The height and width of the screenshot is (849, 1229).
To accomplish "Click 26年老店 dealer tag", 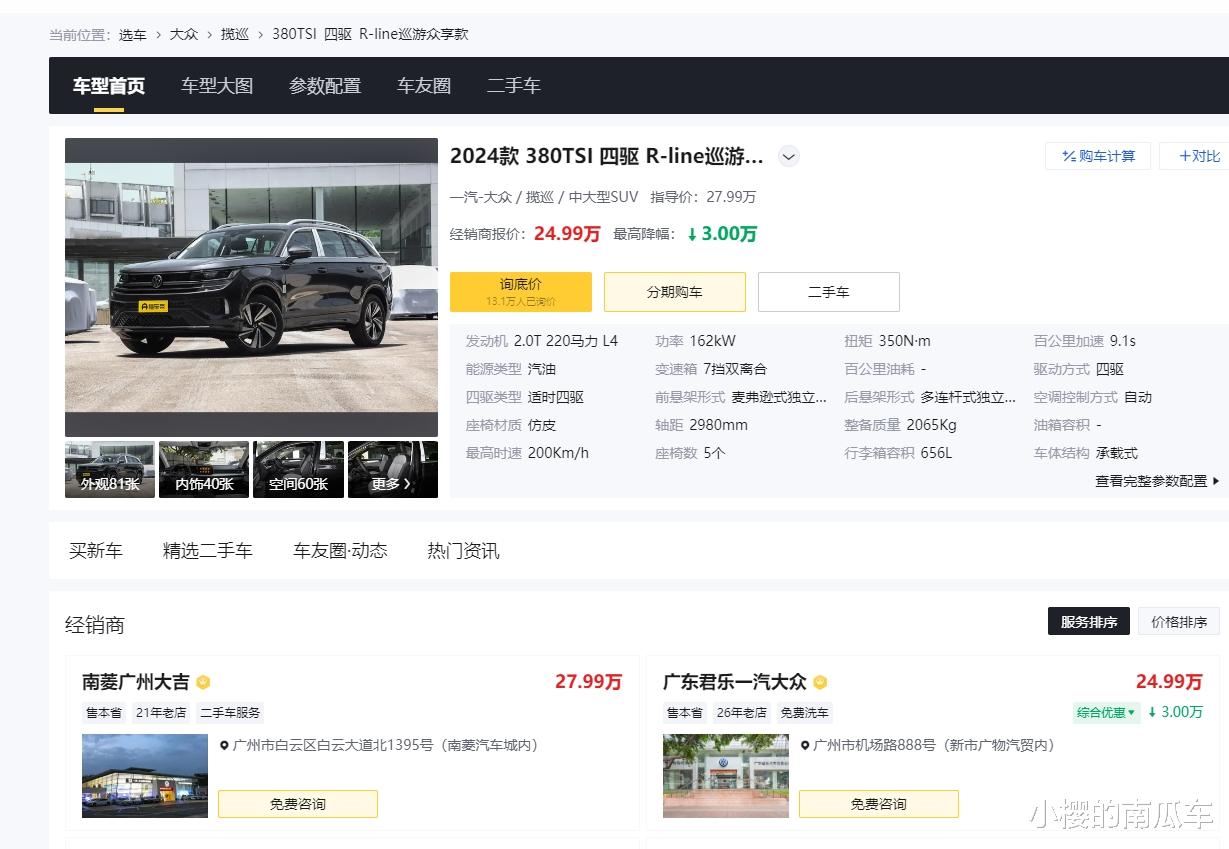I will (x=742, y=713).
